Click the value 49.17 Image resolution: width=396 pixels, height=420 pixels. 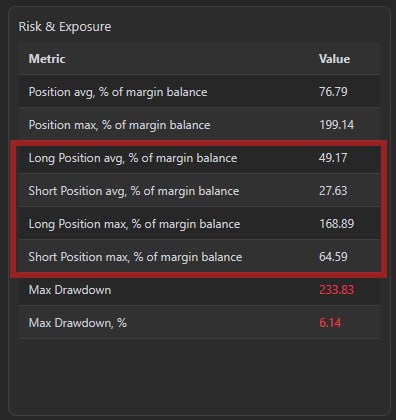coord(333,158)
